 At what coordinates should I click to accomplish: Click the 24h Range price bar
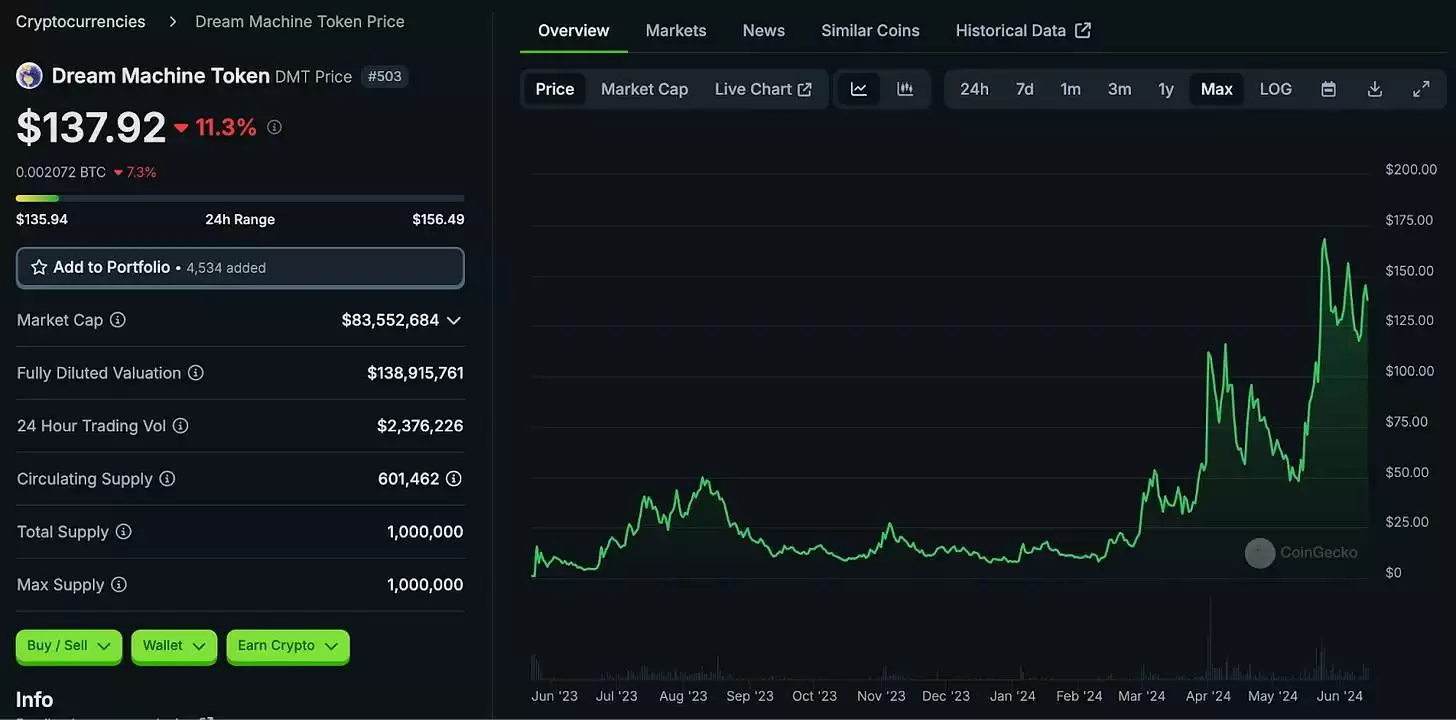click(x=240, y=198)
